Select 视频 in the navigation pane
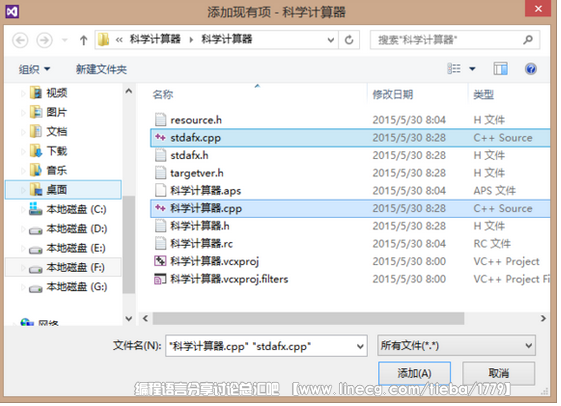This screenshot has width=561, height=406. (x=57, y=93)
